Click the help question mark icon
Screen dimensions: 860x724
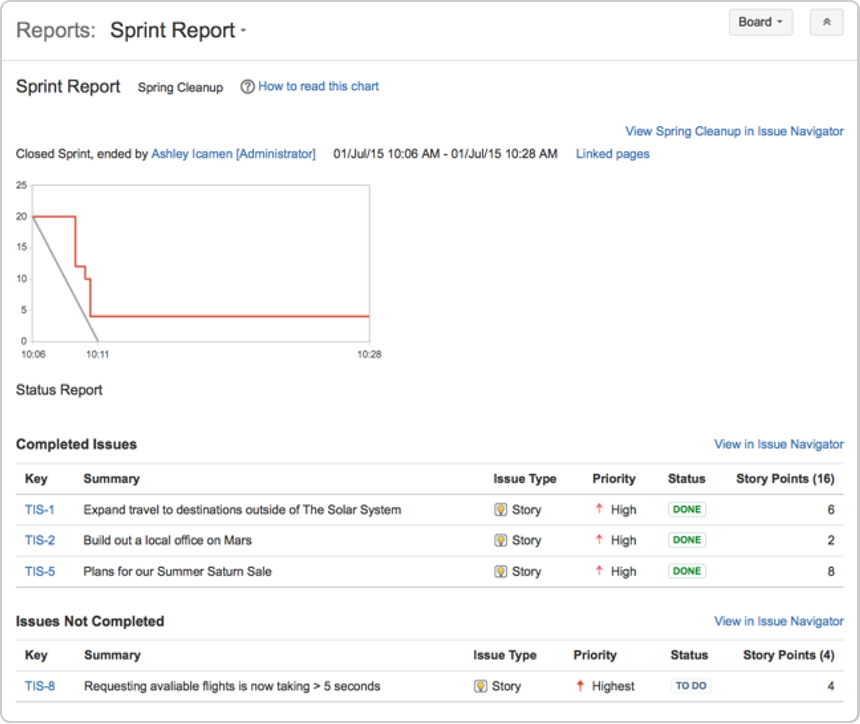pyautogui.click(x=247, y=87)
